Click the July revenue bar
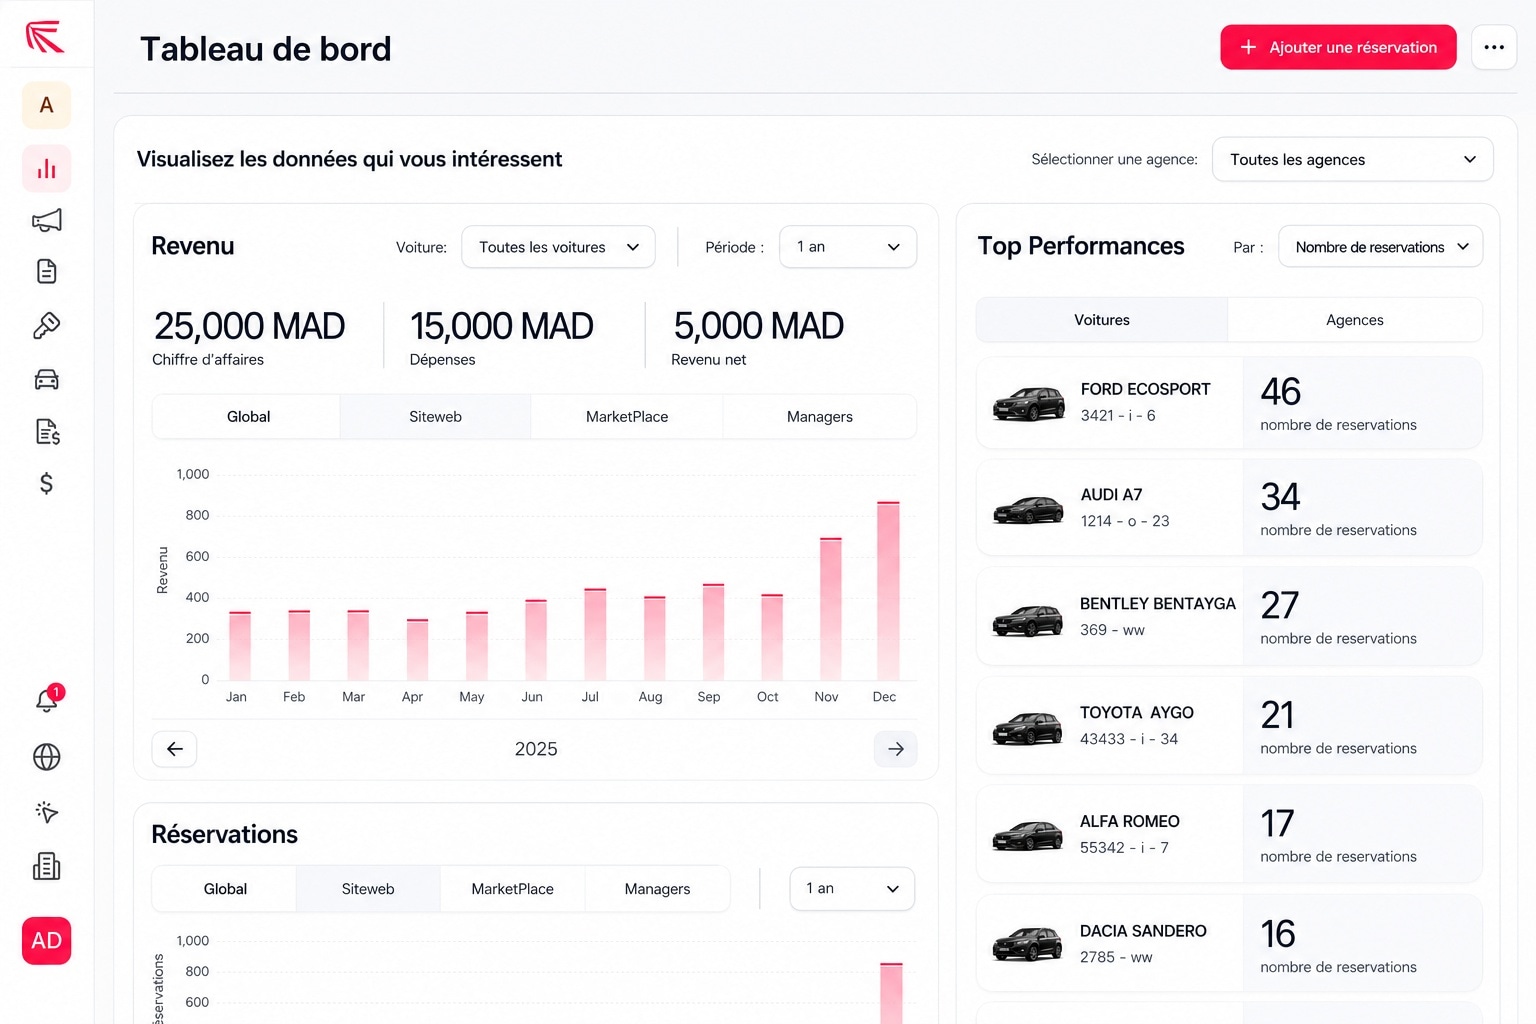Viewport: 1536px width, 1024px height. point(595,634)
